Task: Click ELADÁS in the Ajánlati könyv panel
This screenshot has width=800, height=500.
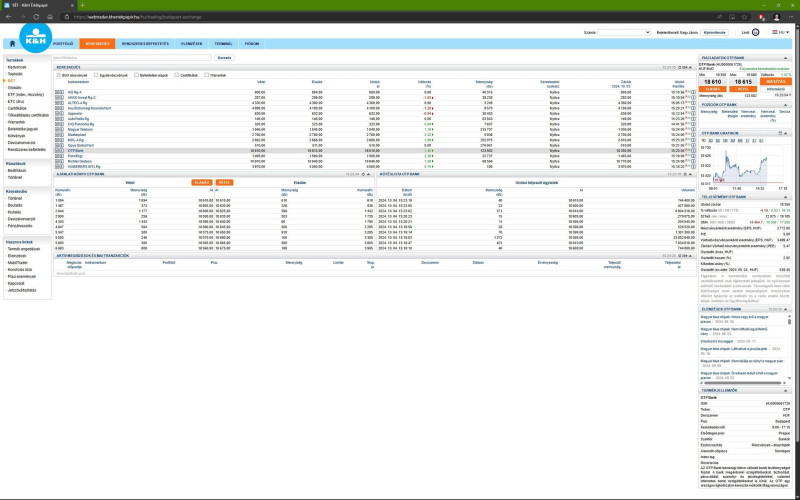Action: tap(202, 183)
